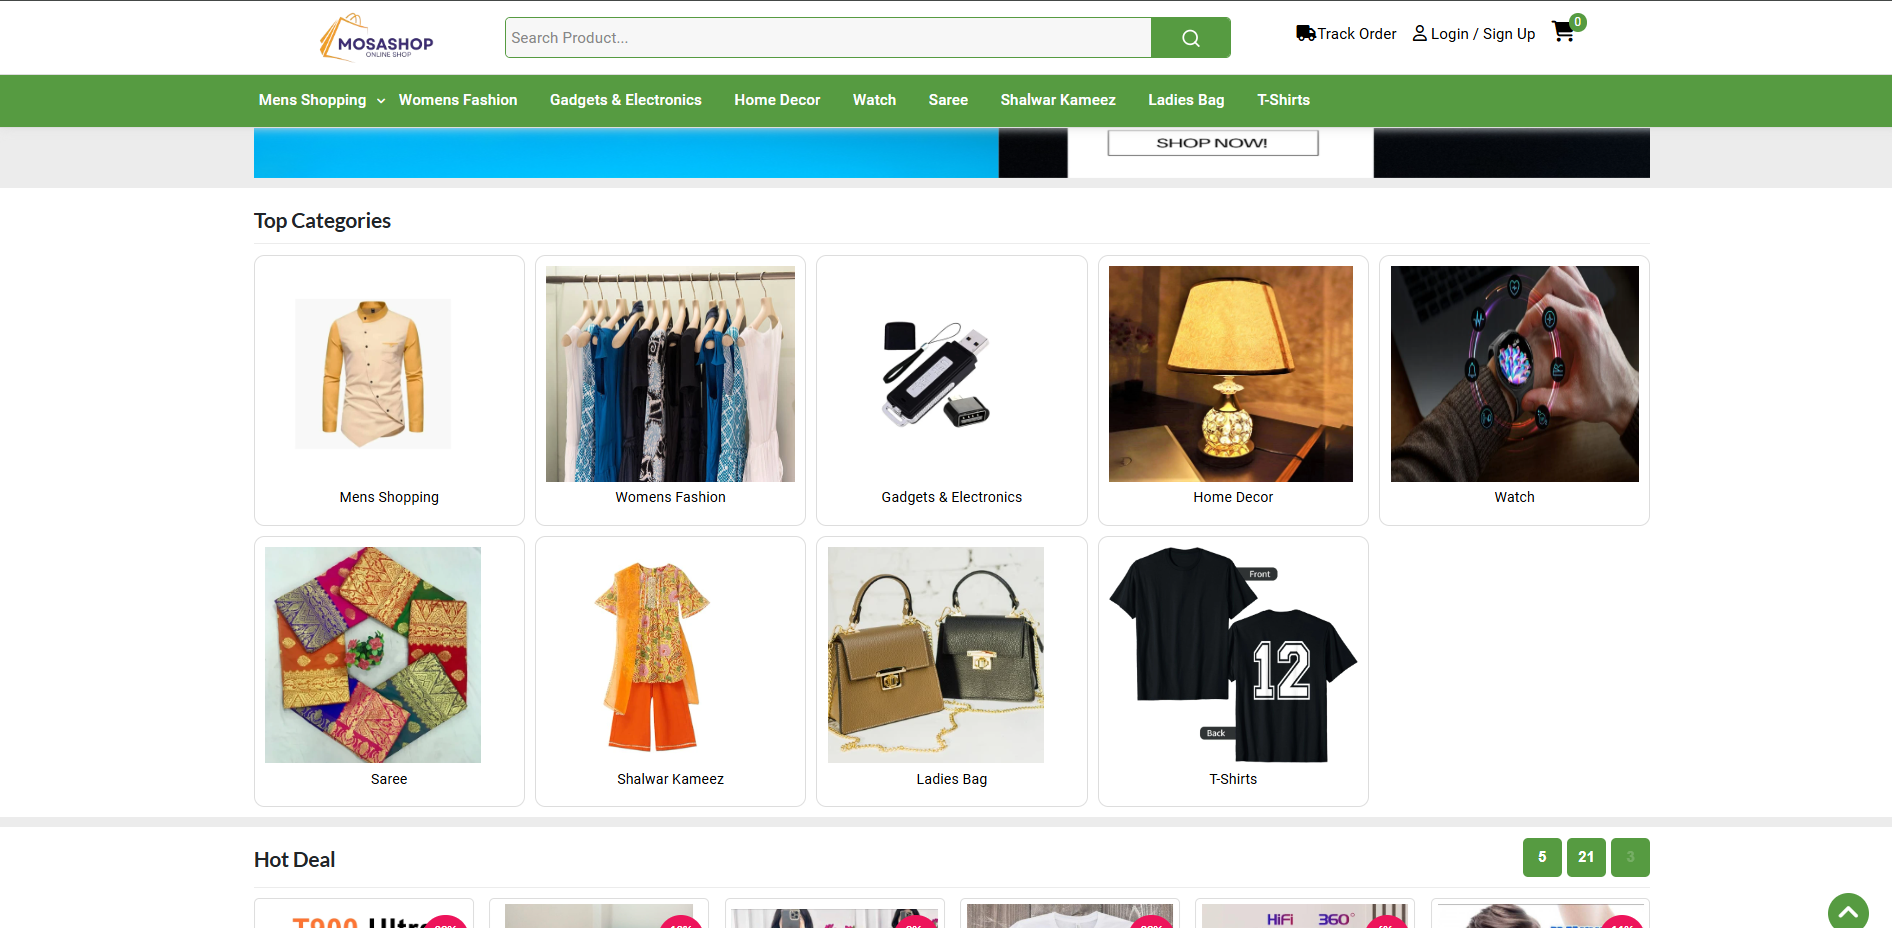Click the Track Order truck icon

click(1305, 33)
